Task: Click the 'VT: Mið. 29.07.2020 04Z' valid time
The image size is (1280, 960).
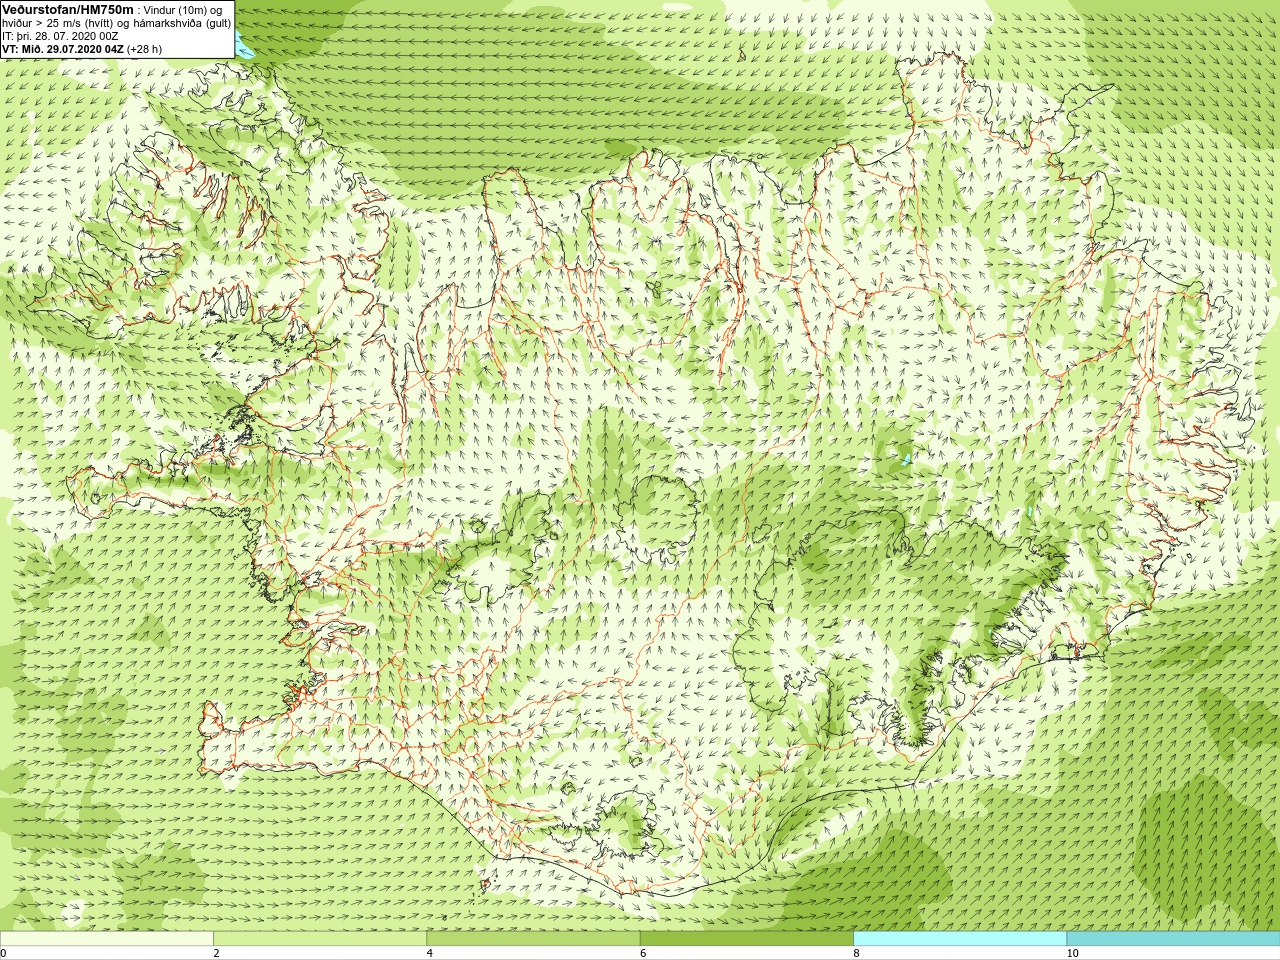Action: pos(63,48)
